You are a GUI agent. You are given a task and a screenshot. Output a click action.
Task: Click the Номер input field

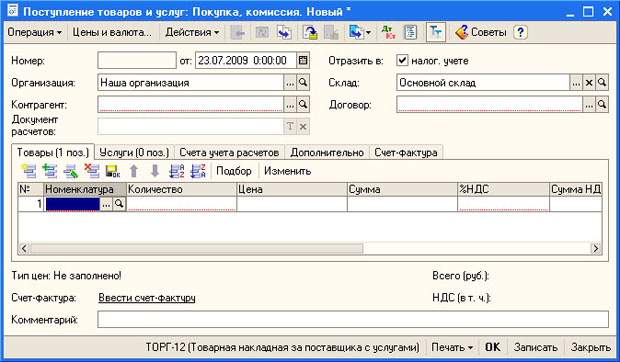137,60
